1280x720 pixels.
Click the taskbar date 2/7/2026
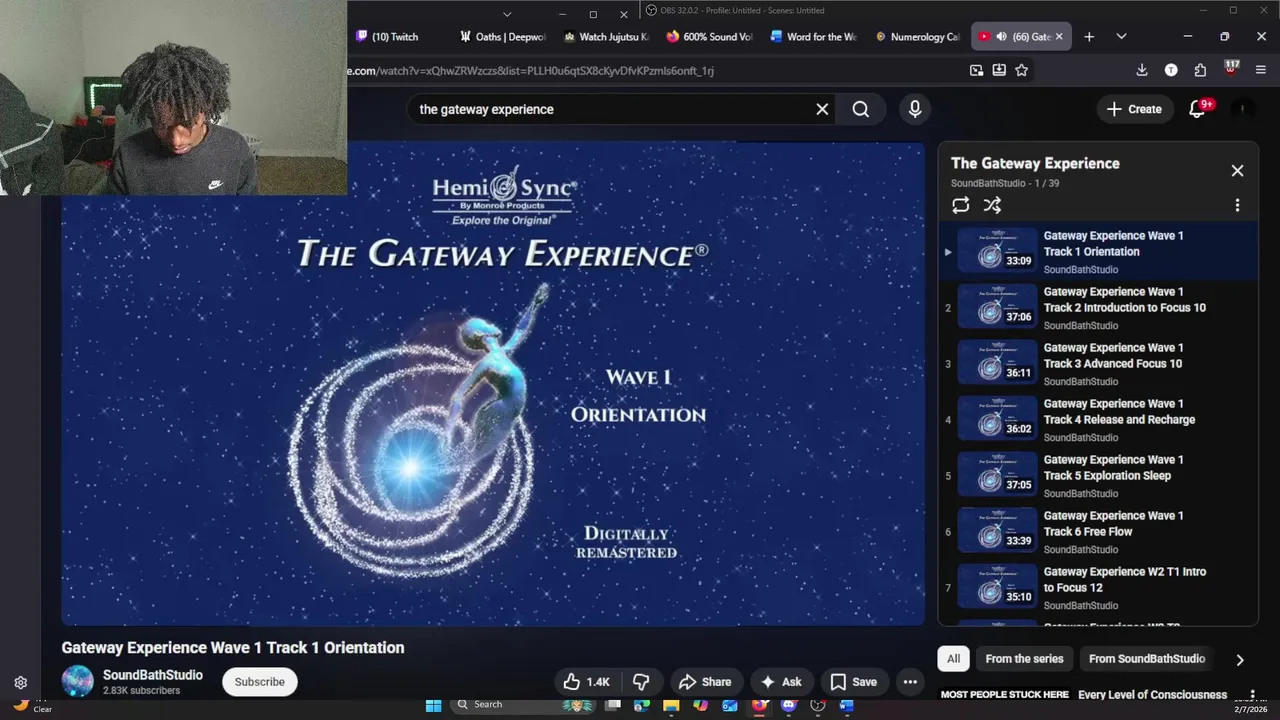click(1249, 709)
